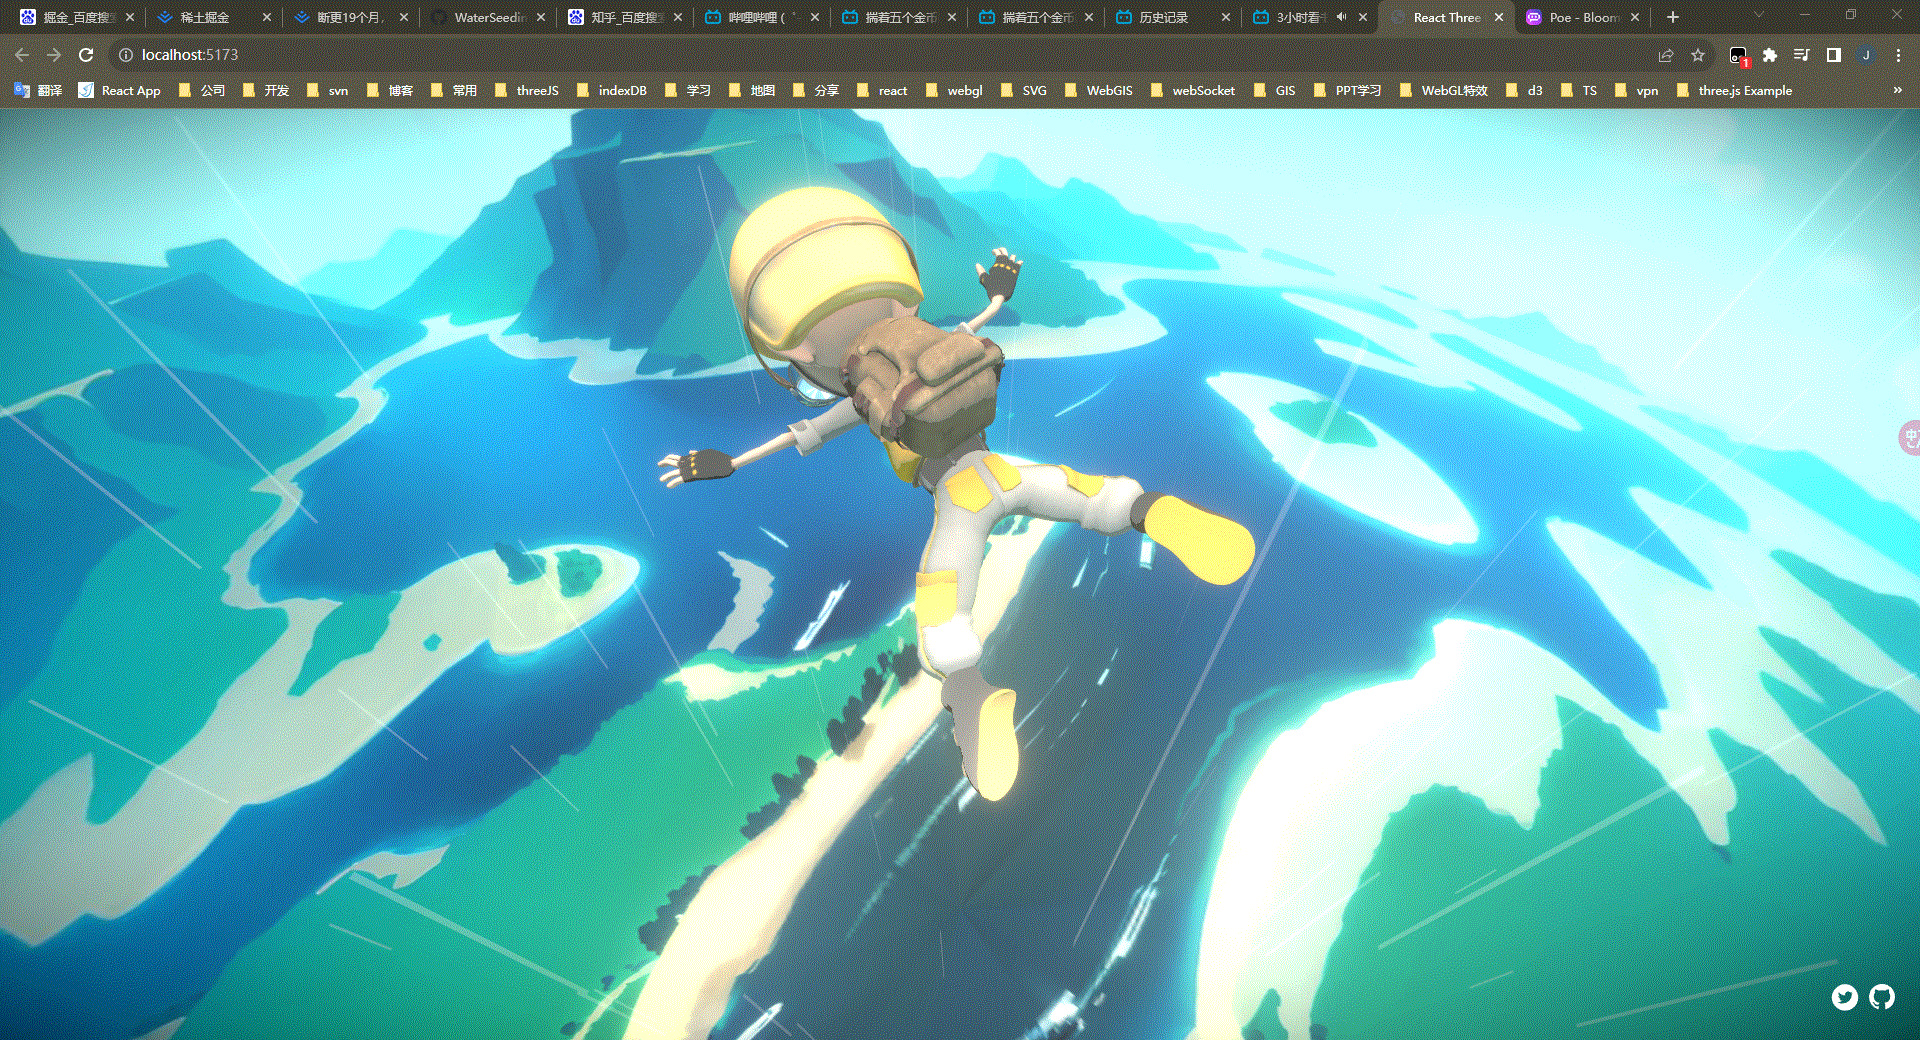Open the d3 bookmark folder

1524,90
